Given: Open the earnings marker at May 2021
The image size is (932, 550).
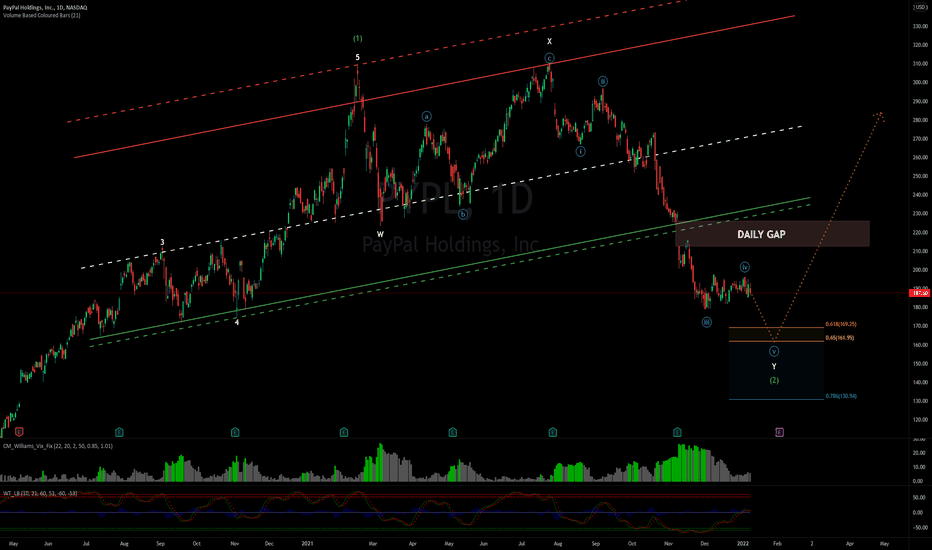Looking at the screenshot, I should [x=453, y=432].
